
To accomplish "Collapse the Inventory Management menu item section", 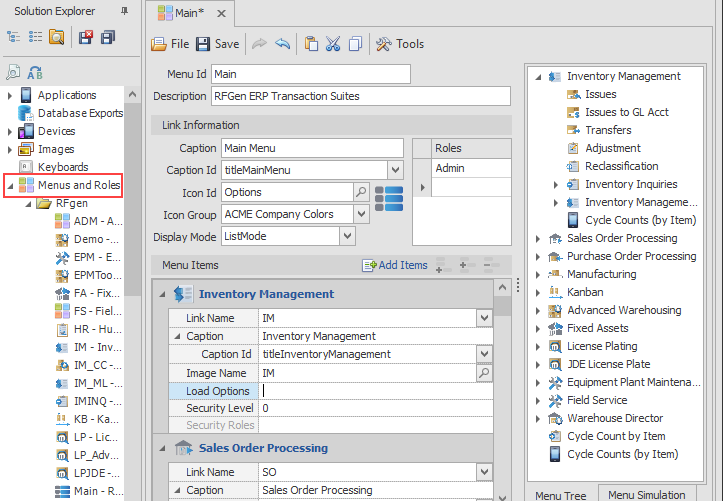I will (163, 294).
